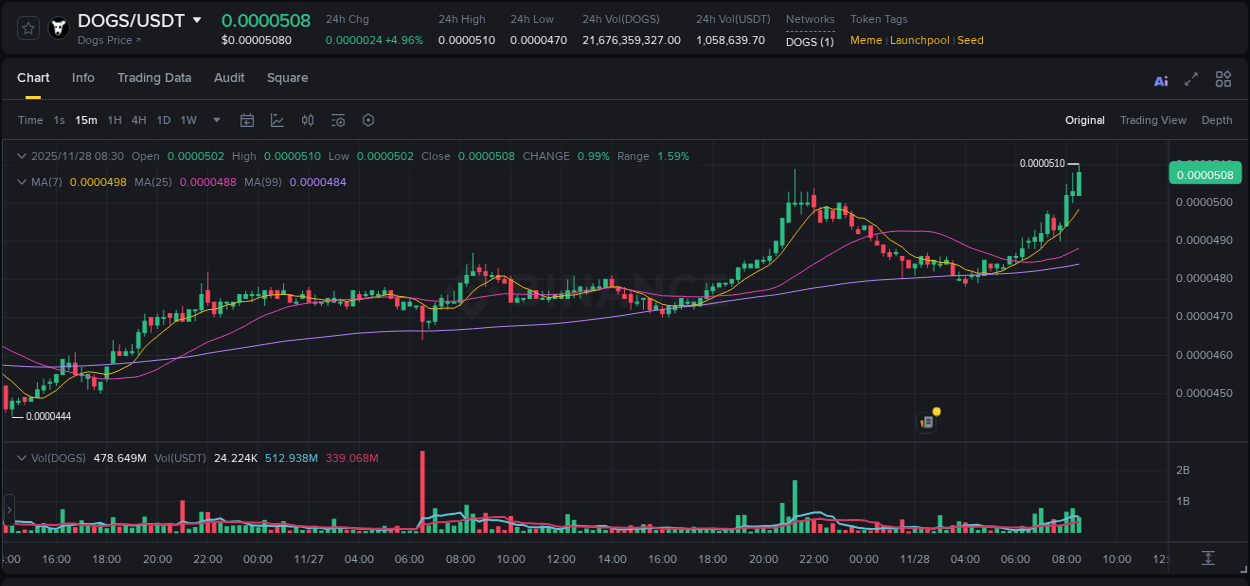Viewport: 1250px width, 586px height.
Task: Open the widgets layout panel
Action: 1223,79
